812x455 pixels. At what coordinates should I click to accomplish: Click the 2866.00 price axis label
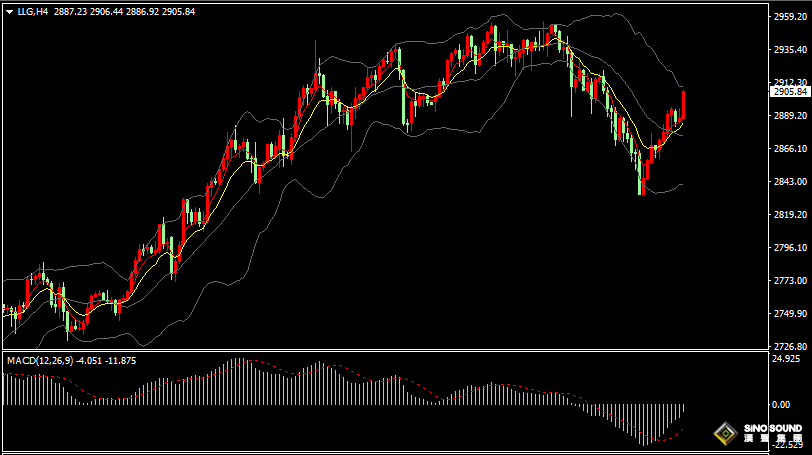coord(789,149)
